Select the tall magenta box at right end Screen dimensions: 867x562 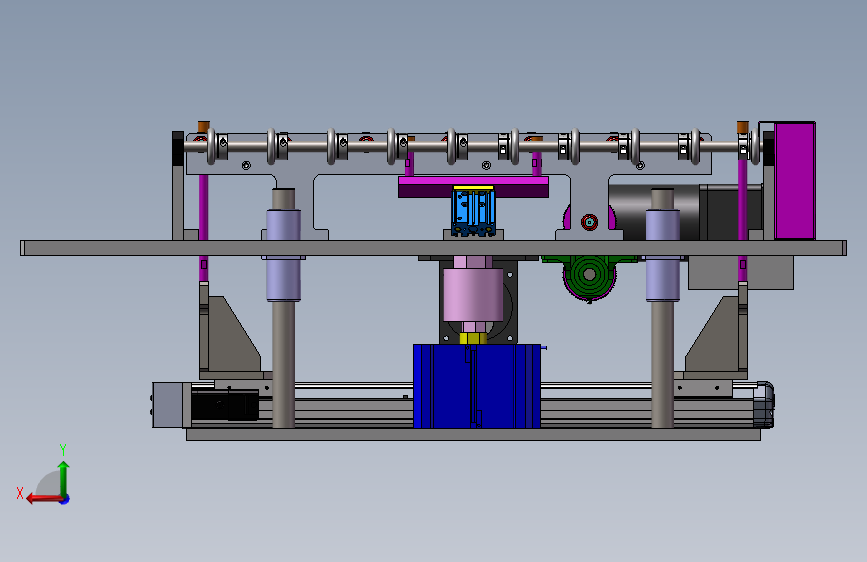pyautogui.click(x=795, y=181)
